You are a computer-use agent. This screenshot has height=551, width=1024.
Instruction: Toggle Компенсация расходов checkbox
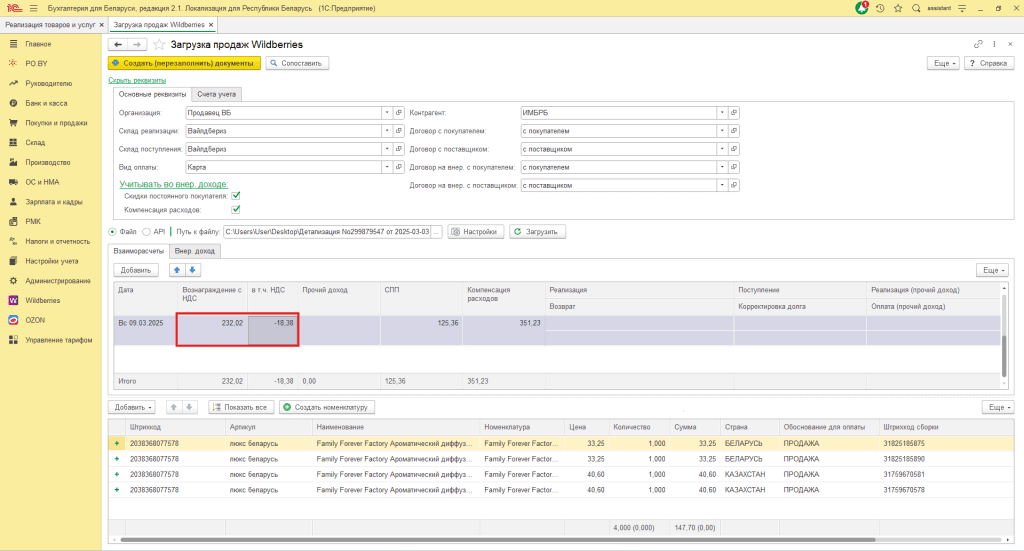pos(236,210)
